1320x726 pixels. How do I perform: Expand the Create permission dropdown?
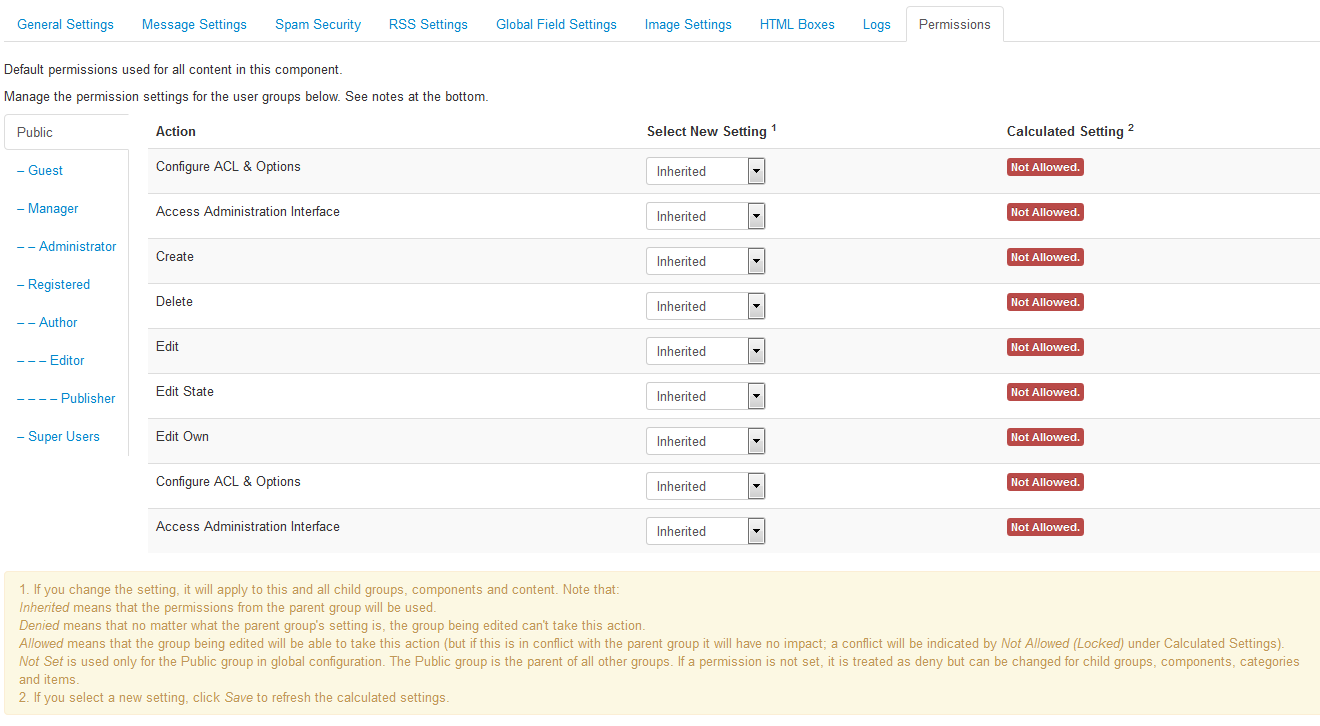(x=706, y=262)
